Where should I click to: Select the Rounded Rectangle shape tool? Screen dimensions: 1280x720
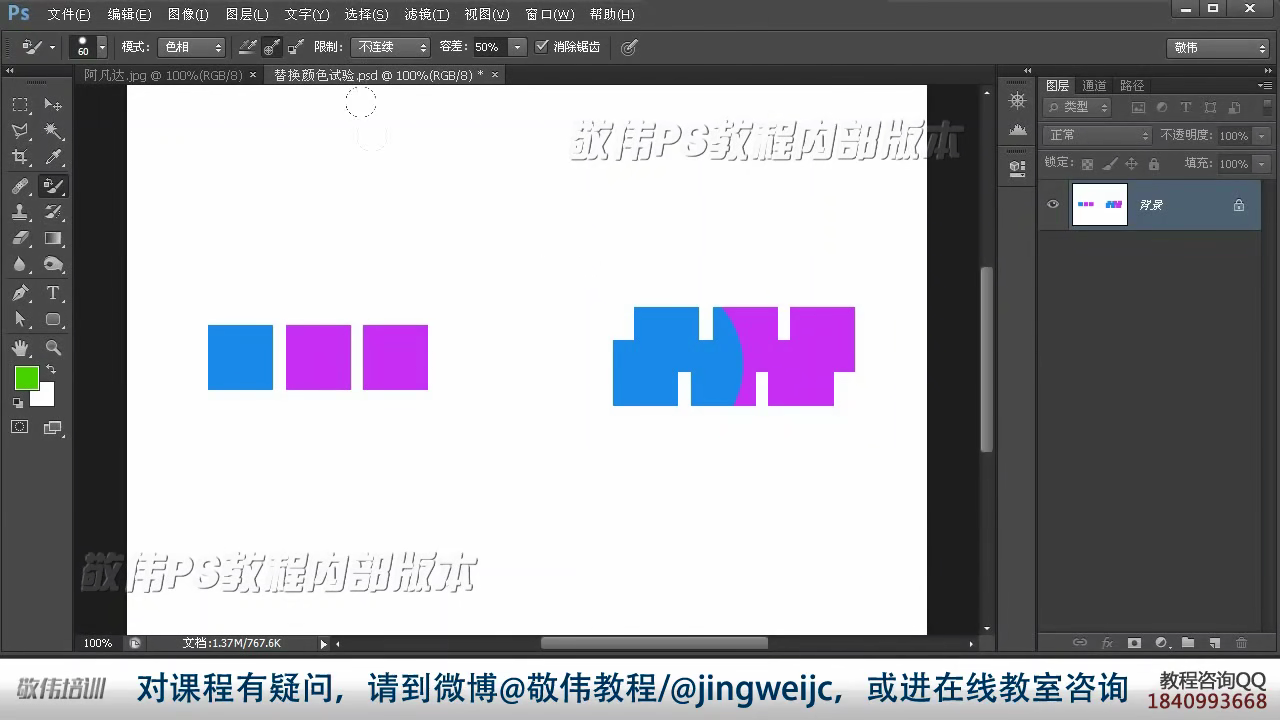click(x=53, y=320)
